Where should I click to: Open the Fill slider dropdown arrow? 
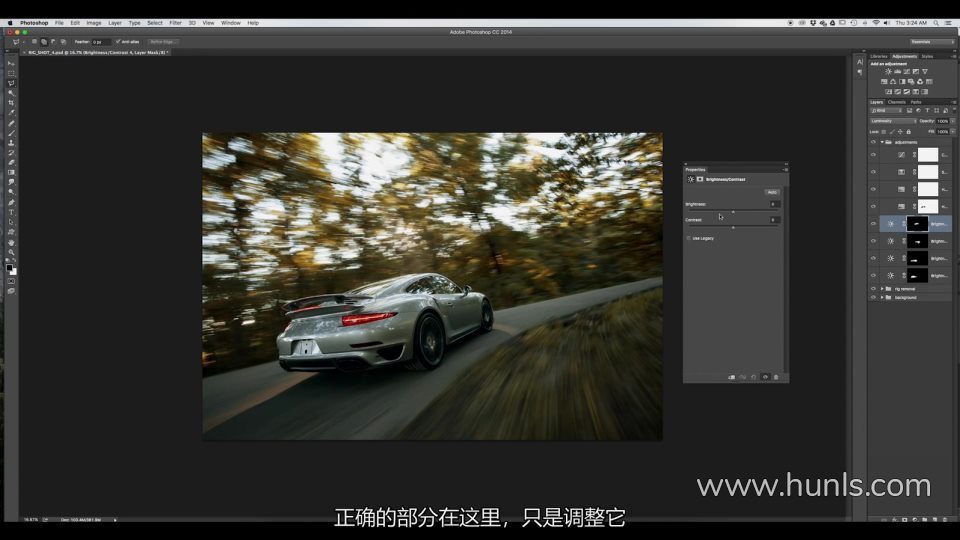(x=953, y=132)
